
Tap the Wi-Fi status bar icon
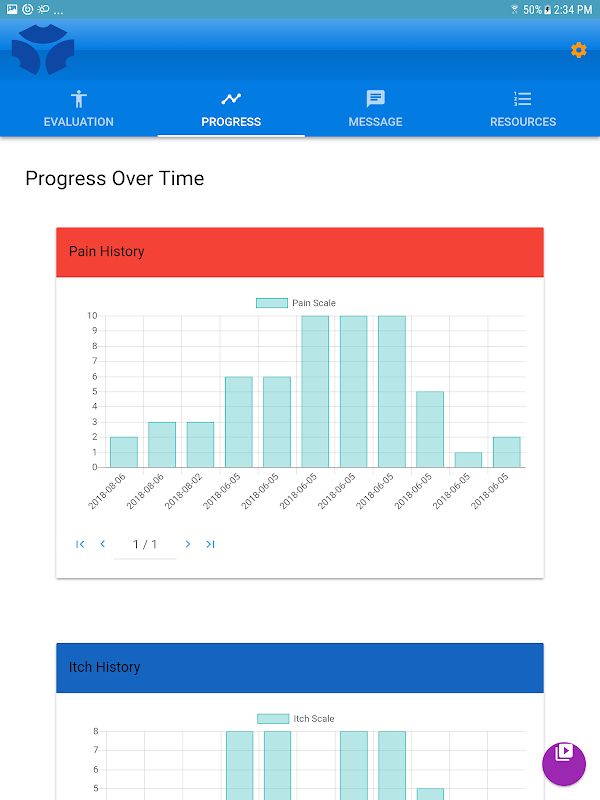(514, 9)
